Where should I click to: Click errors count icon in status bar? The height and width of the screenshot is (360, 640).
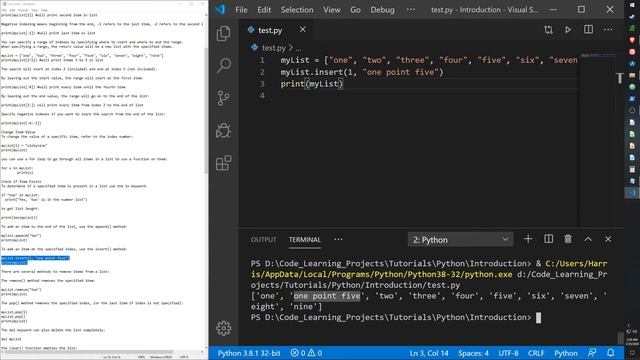tap(297, 353)
